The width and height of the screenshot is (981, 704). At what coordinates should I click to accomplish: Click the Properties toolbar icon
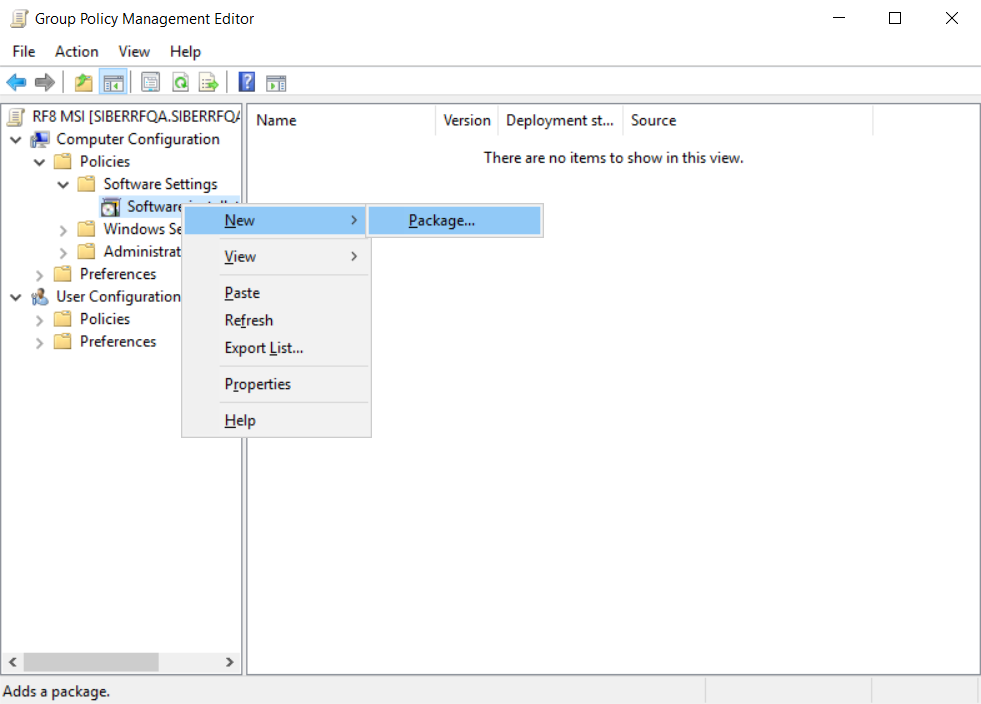point(150,83)
